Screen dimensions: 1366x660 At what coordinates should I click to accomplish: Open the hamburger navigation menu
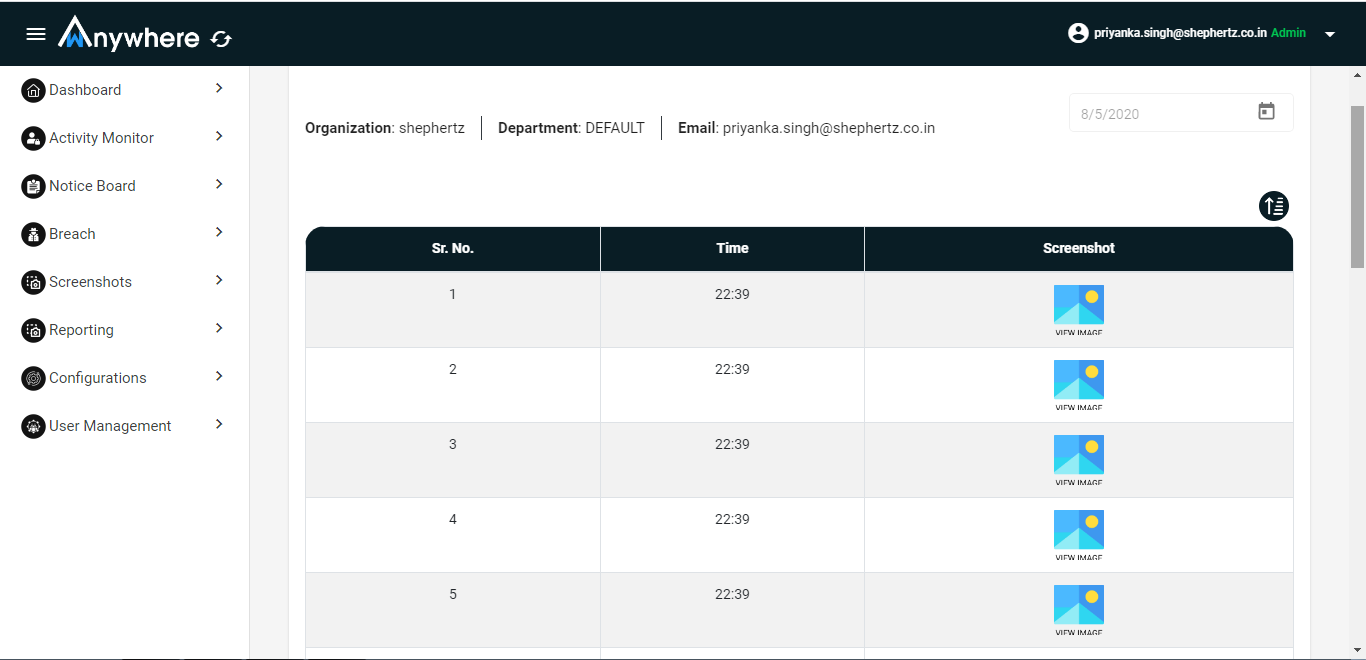(x=36, y=34)
